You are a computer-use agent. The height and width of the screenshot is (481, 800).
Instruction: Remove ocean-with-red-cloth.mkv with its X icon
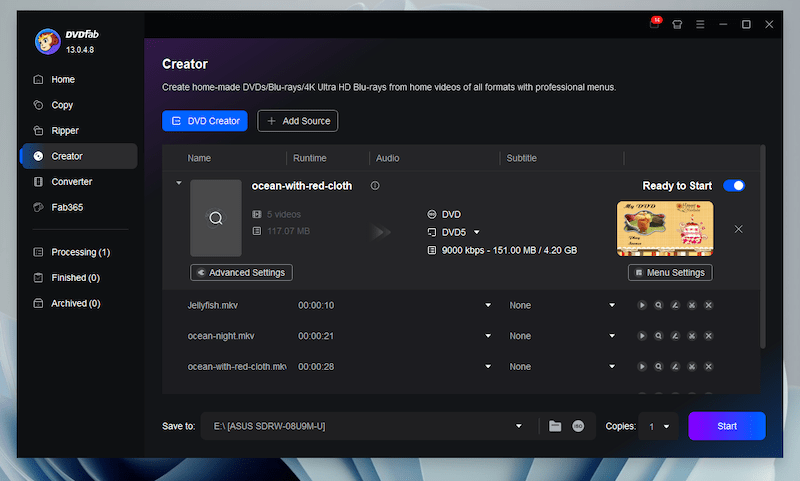[709, 367]
